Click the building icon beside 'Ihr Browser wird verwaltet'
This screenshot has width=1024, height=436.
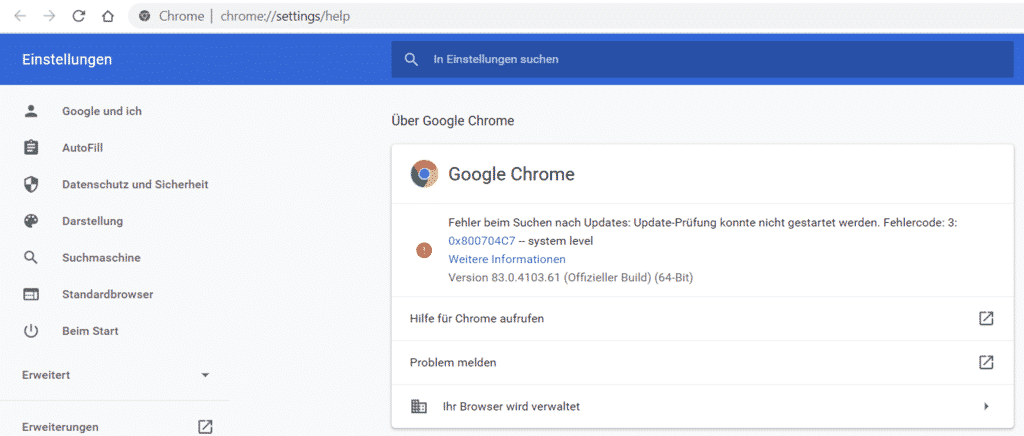point(419,406)
